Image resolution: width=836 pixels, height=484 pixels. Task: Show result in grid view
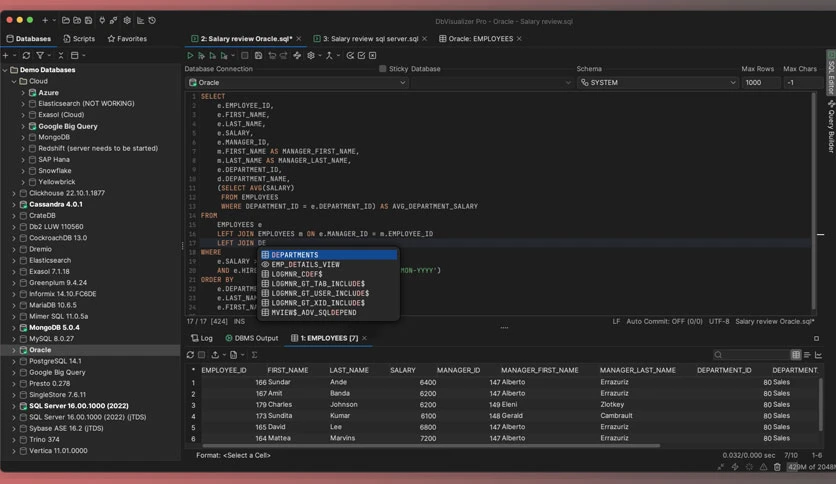tap(796, 355)
